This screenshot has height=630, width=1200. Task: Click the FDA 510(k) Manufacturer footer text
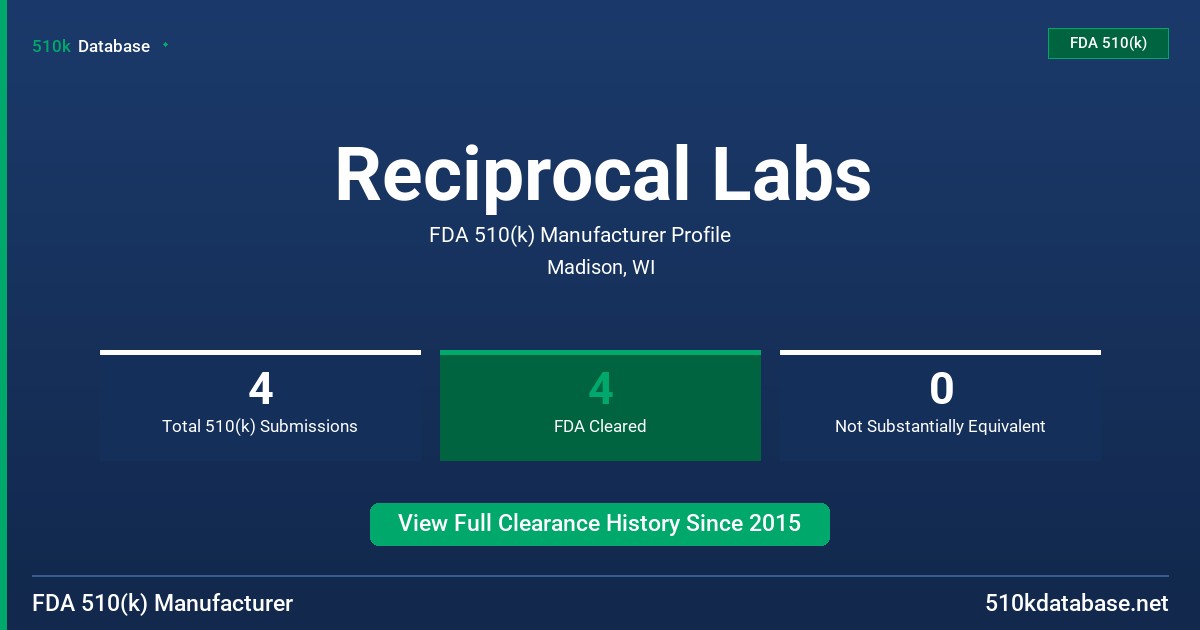163,604
